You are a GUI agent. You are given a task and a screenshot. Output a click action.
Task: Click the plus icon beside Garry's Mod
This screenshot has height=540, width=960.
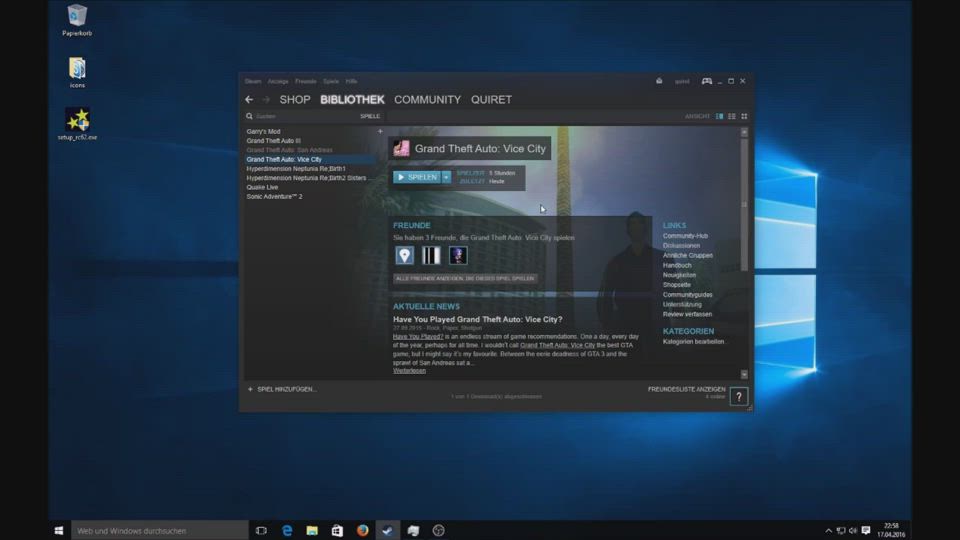click(380, 132)
